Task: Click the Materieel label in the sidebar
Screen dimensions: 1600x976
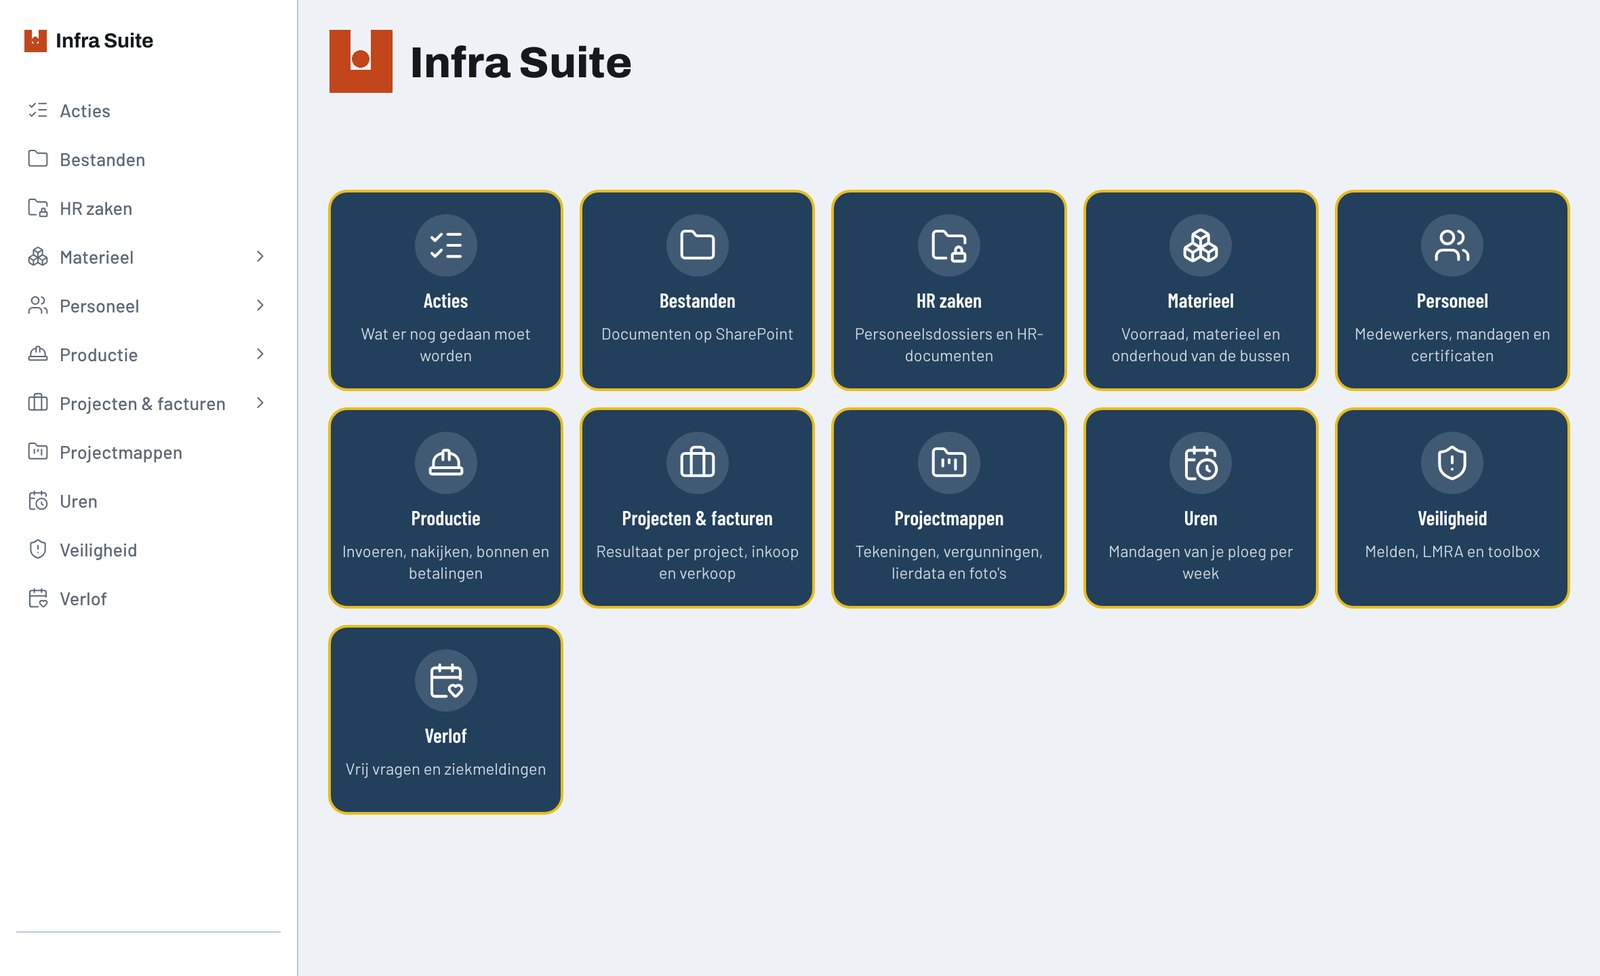Action: 96,258
